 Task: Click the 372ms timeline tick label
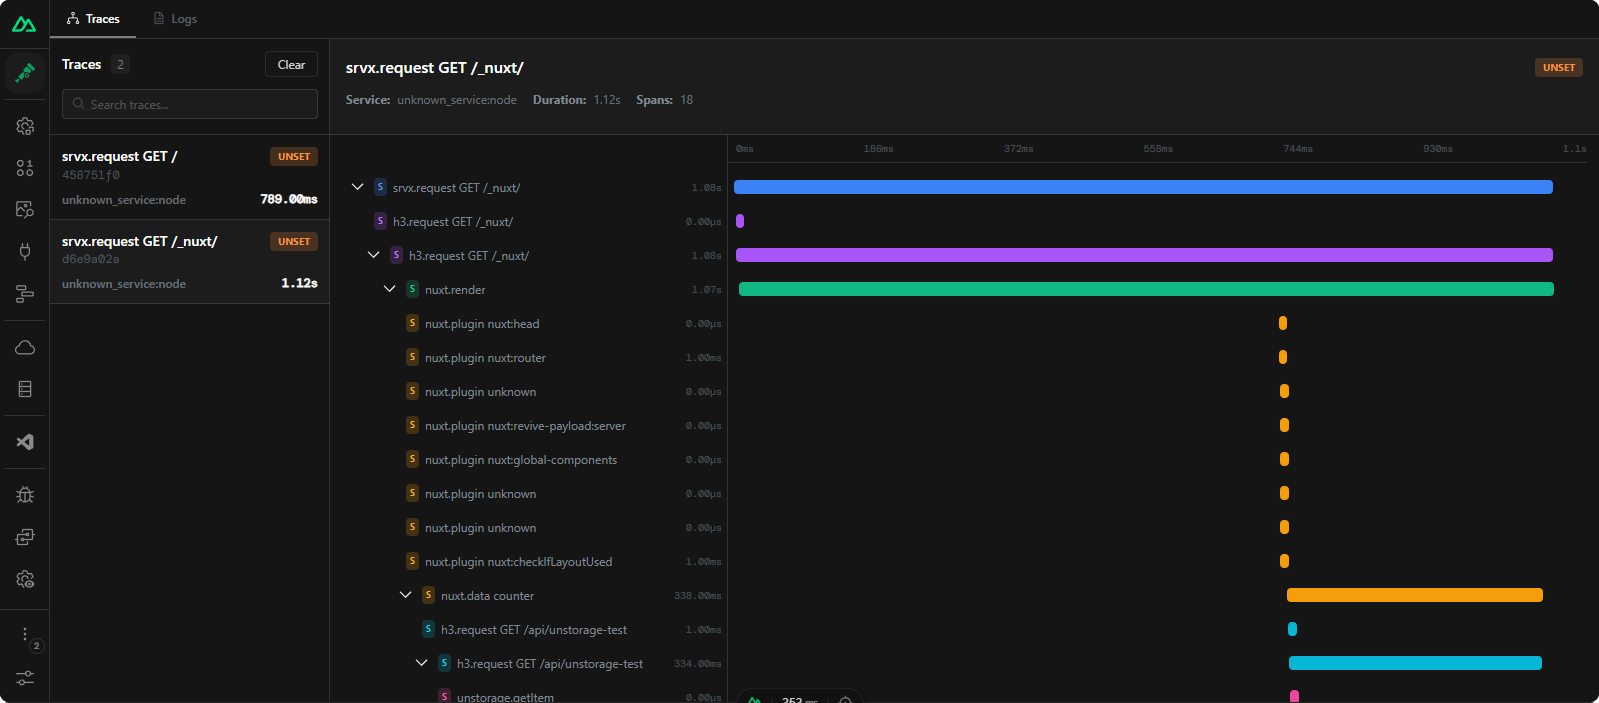pyautogui.click(x=1018, y=149)
